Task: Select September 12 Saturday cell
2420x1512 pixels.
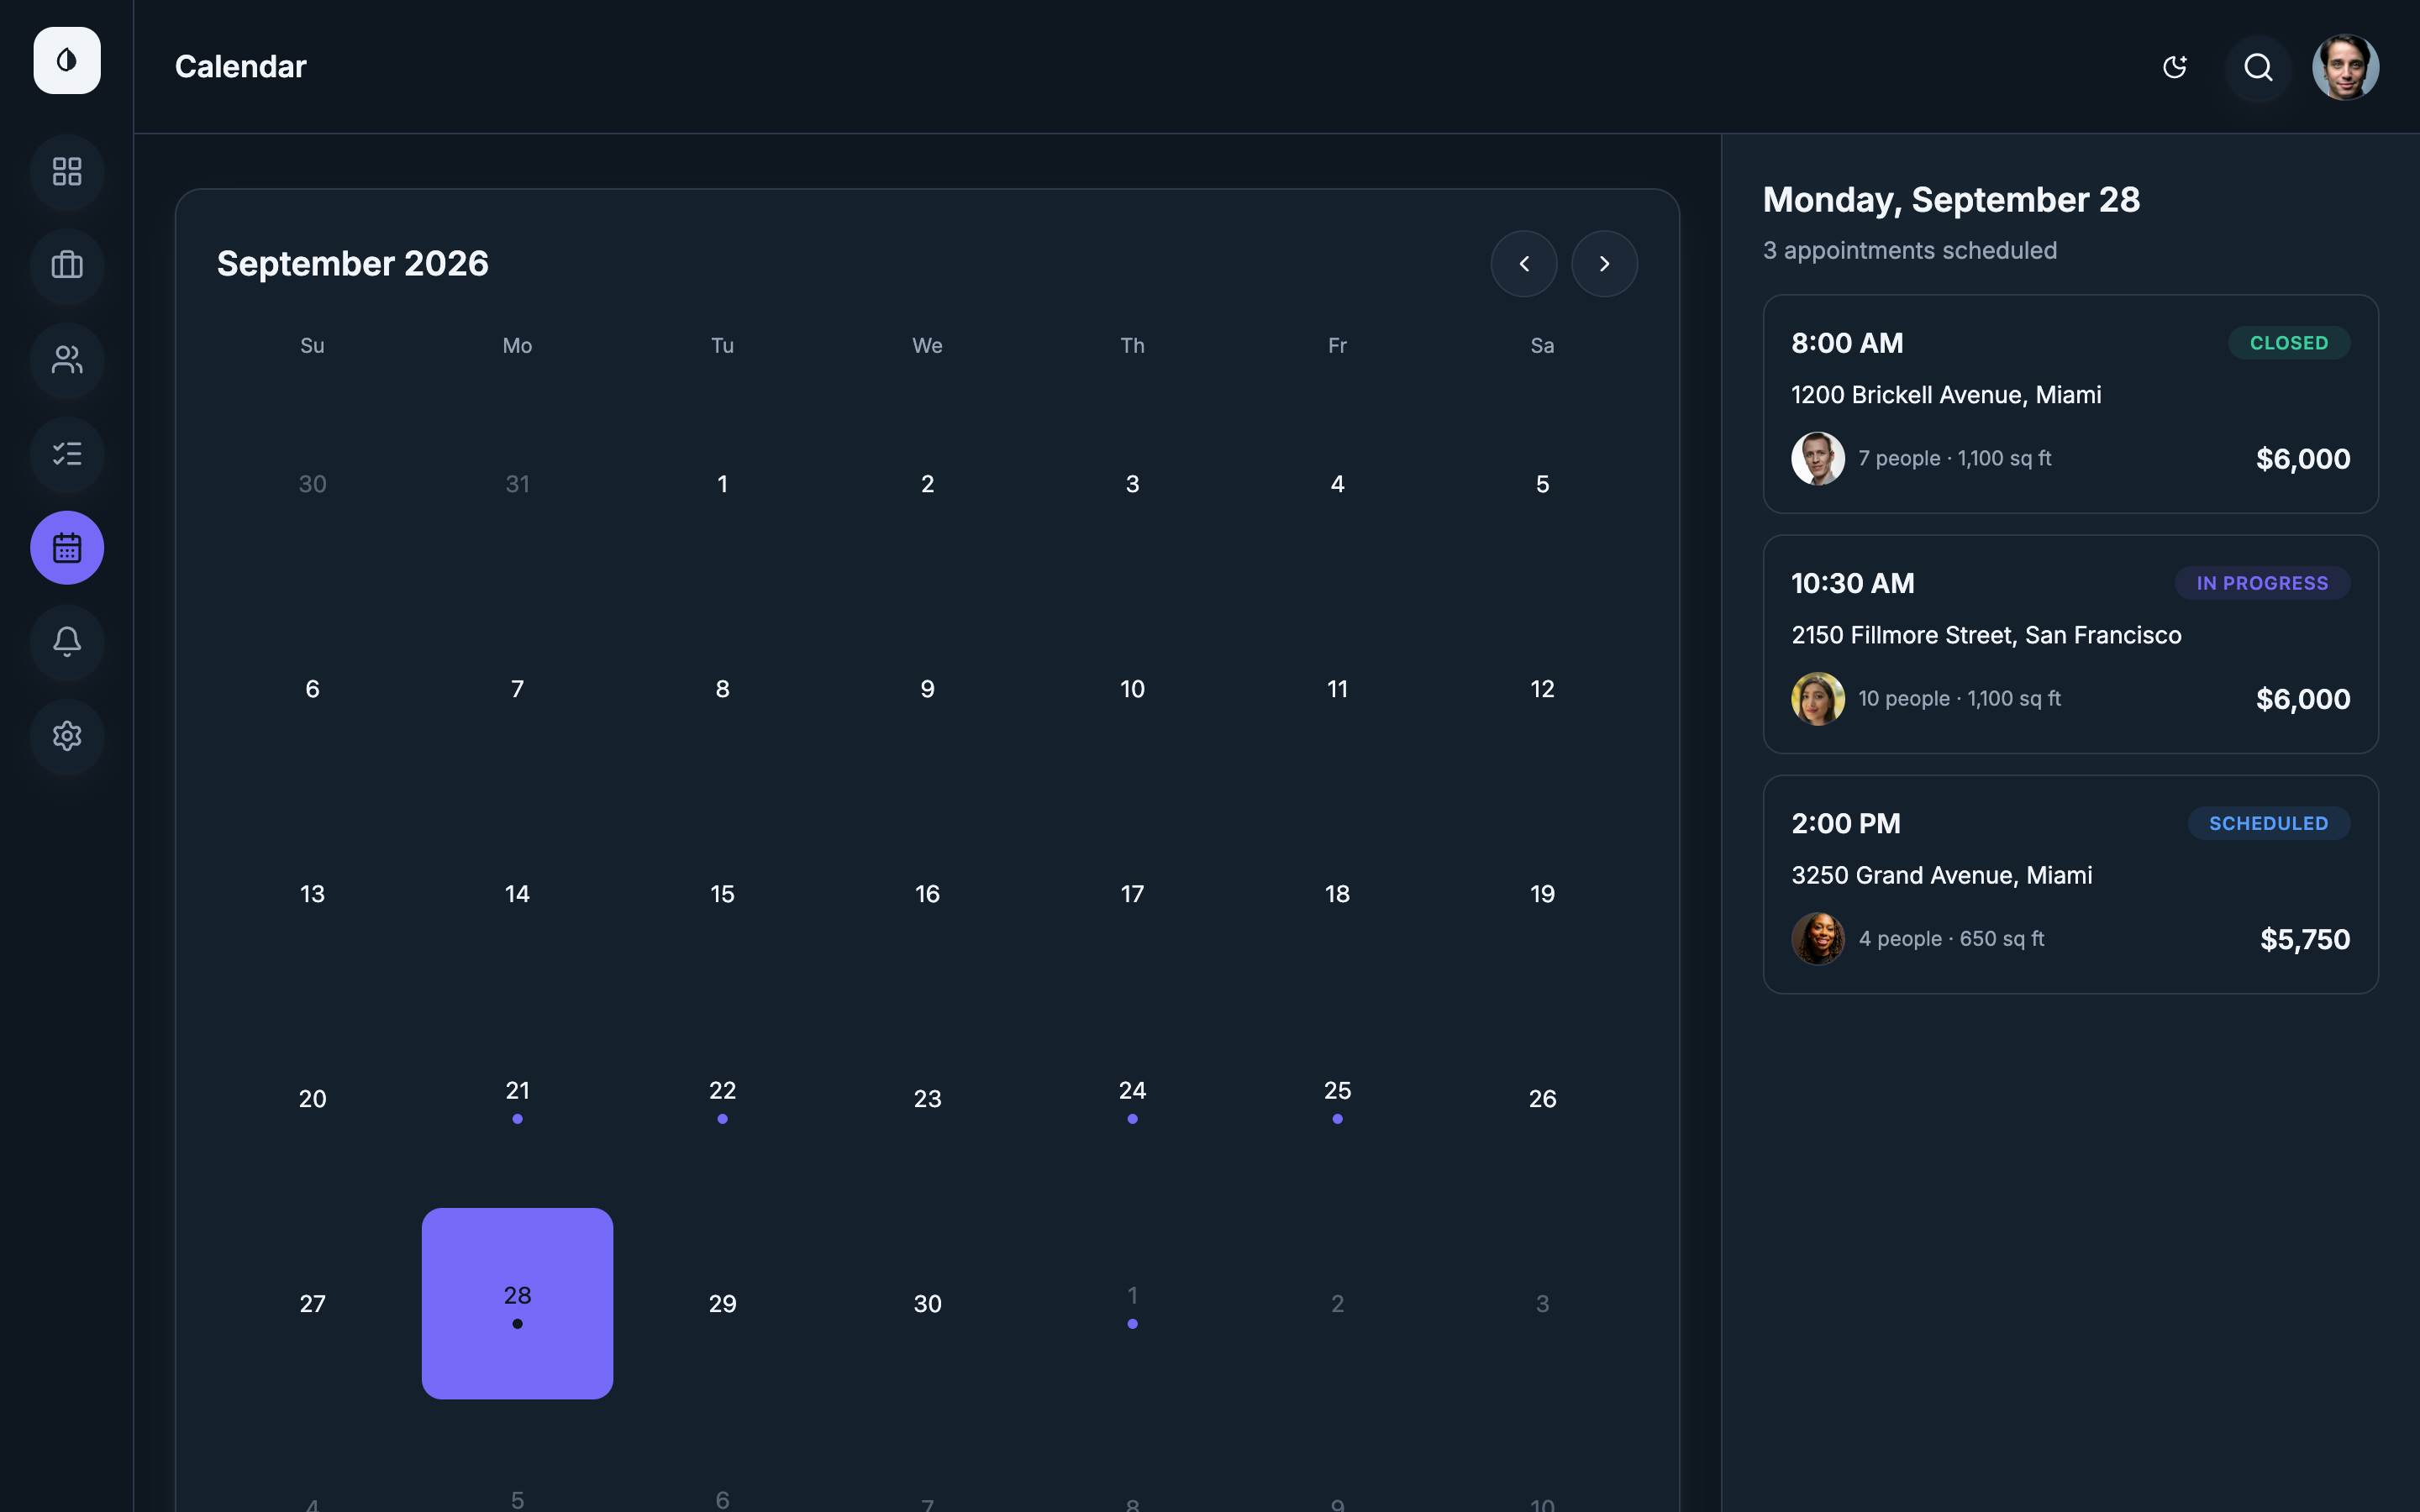Action: (x=1542, y=688)
